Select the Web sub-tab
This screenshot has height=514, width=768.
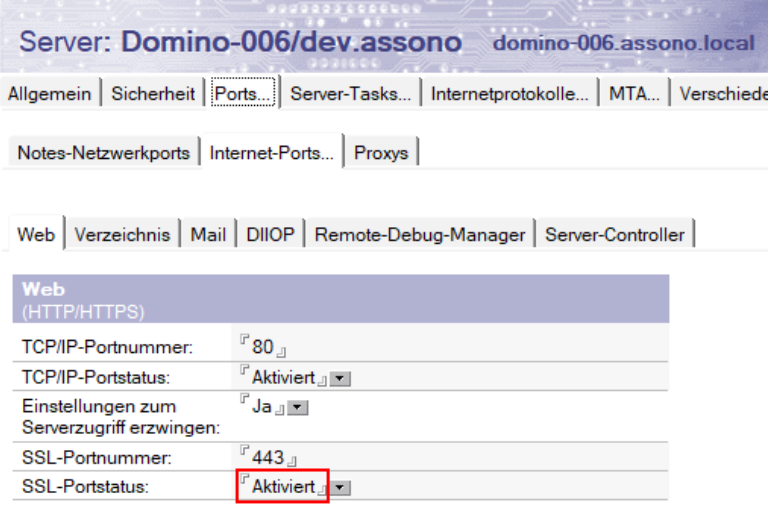click(x=36, y=234)
